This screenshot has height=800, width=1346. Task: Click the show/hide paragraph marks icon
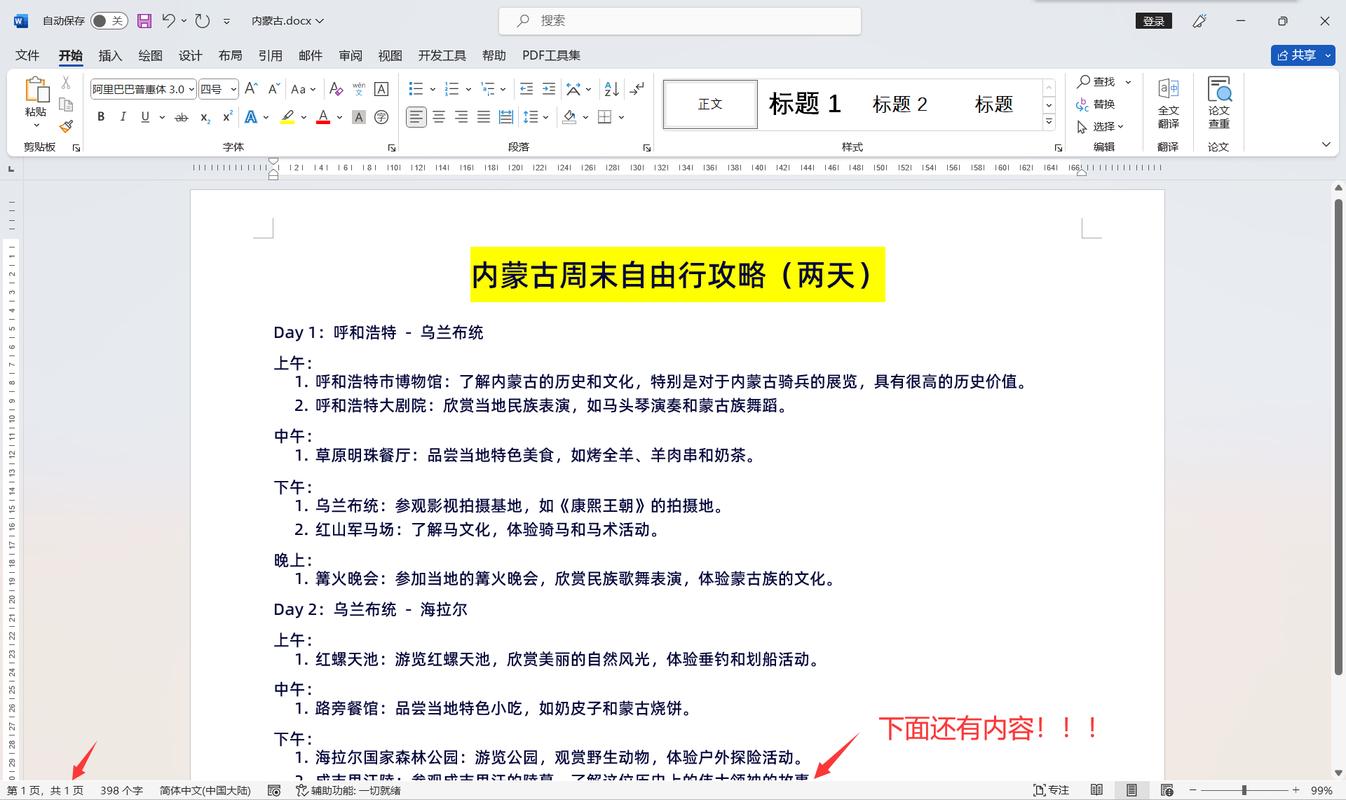click(x=637, y=89)
